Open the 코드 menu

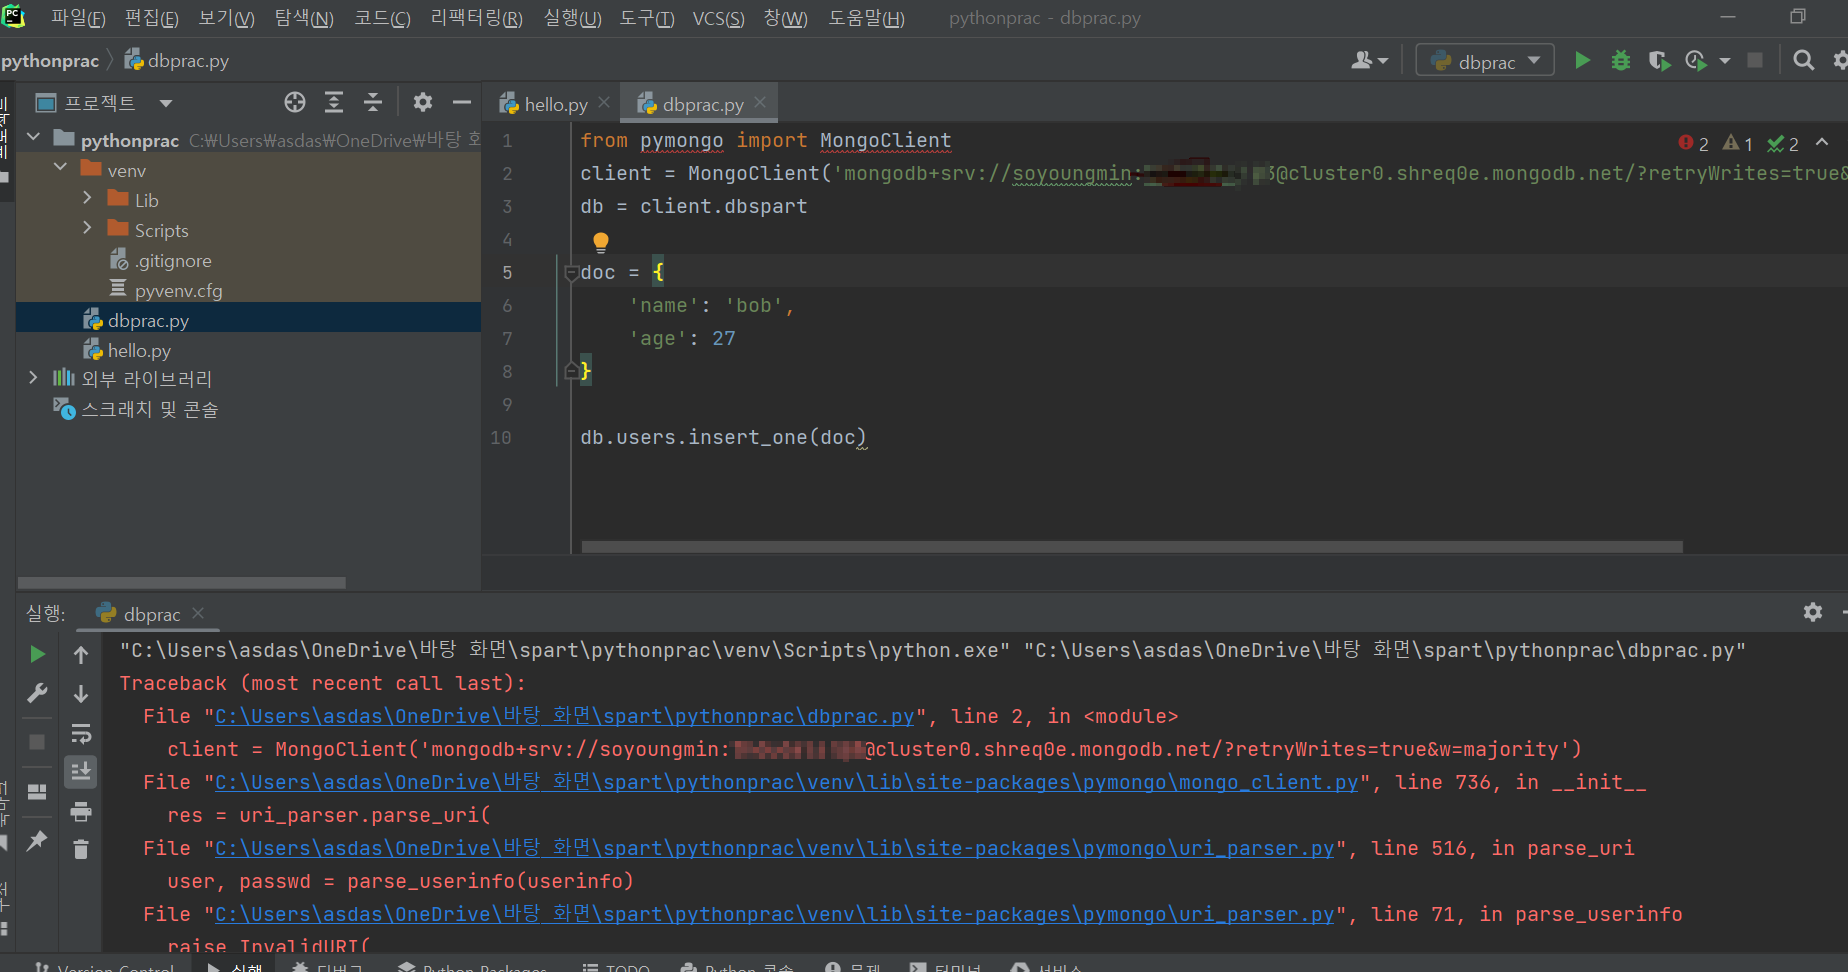[382, 18]
